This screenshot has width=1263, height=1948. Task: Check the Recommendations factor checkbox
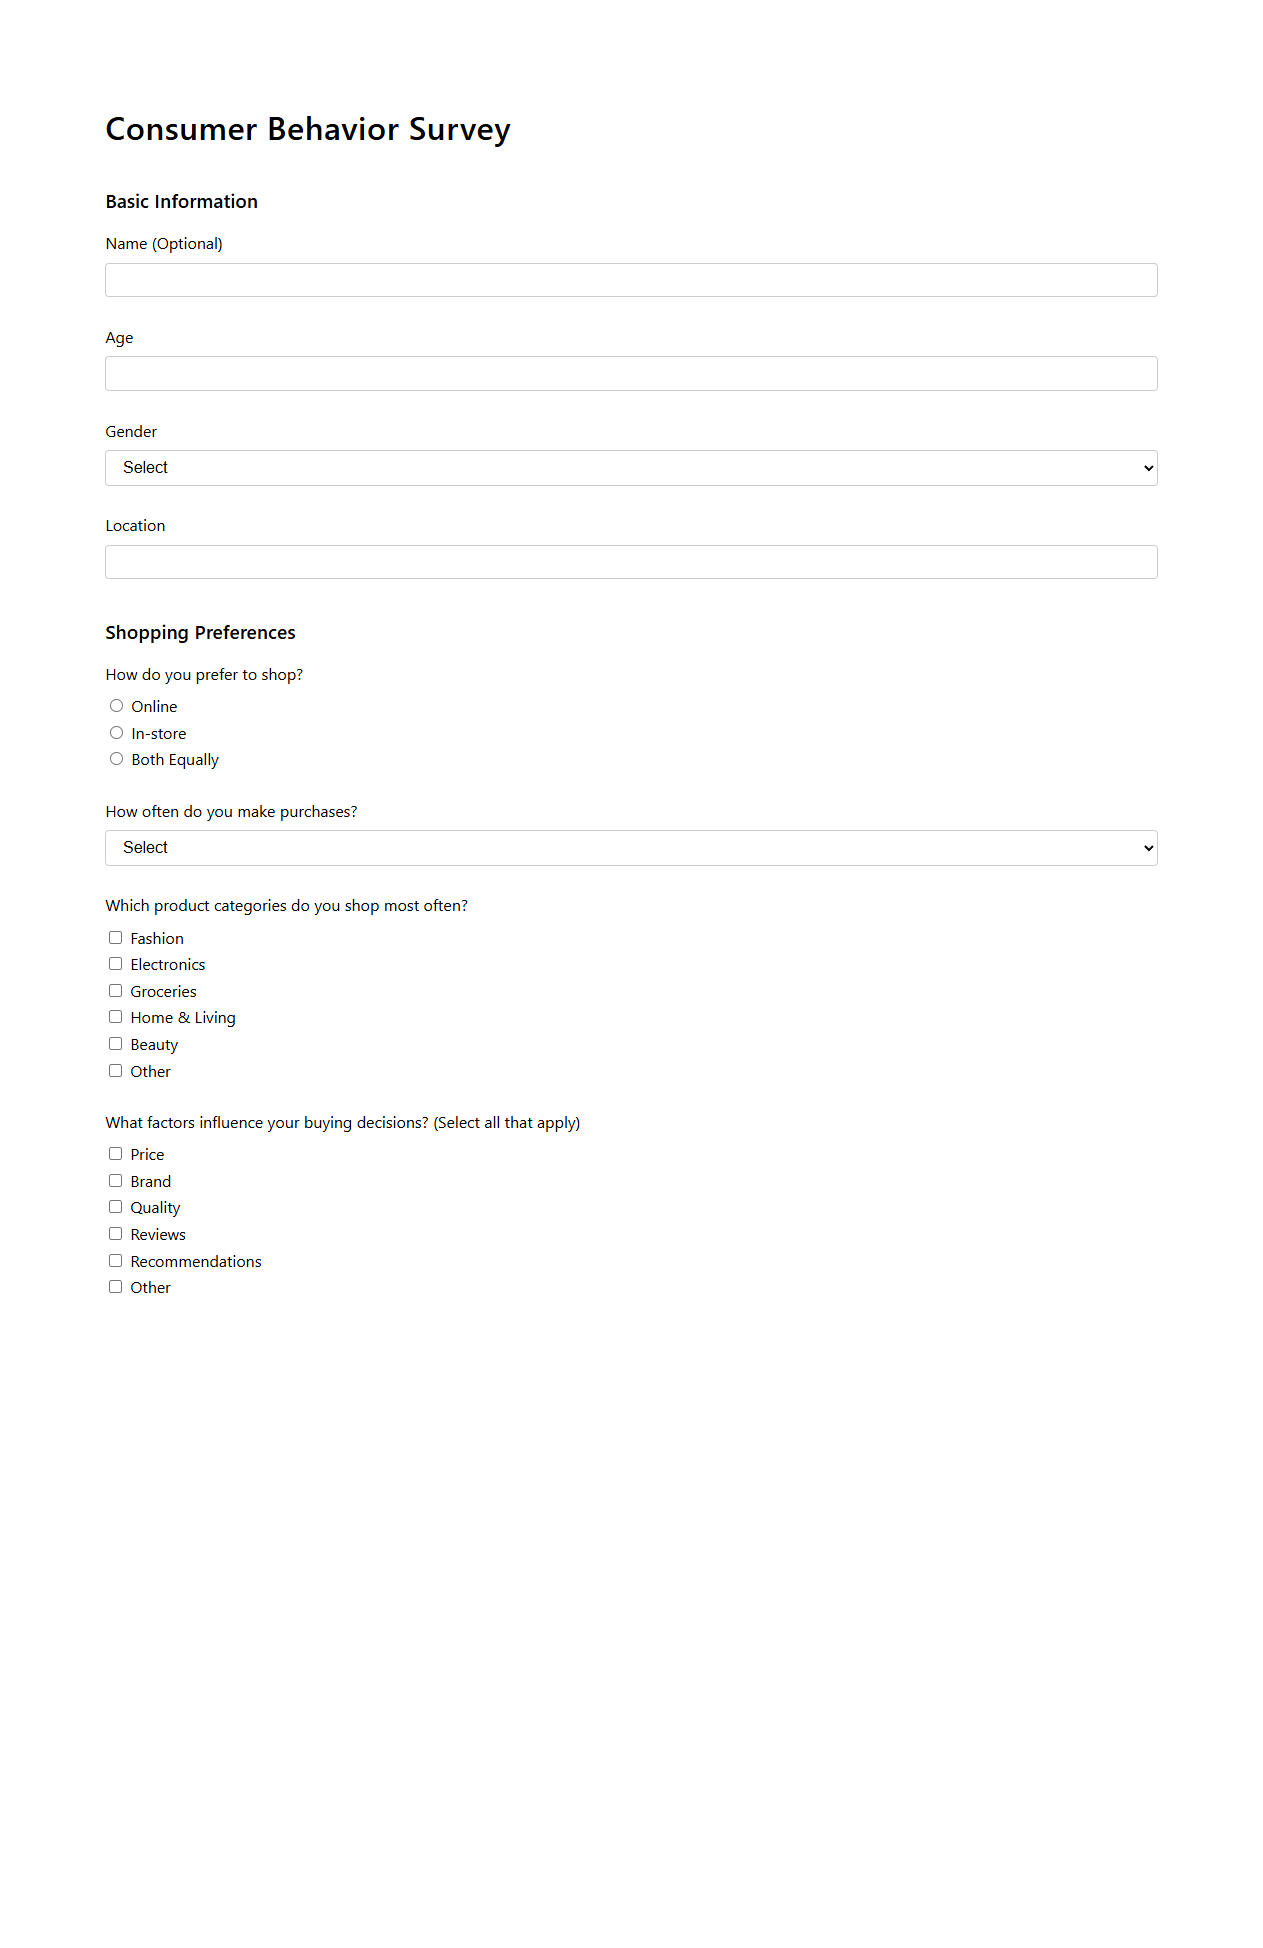(115, 1260)
